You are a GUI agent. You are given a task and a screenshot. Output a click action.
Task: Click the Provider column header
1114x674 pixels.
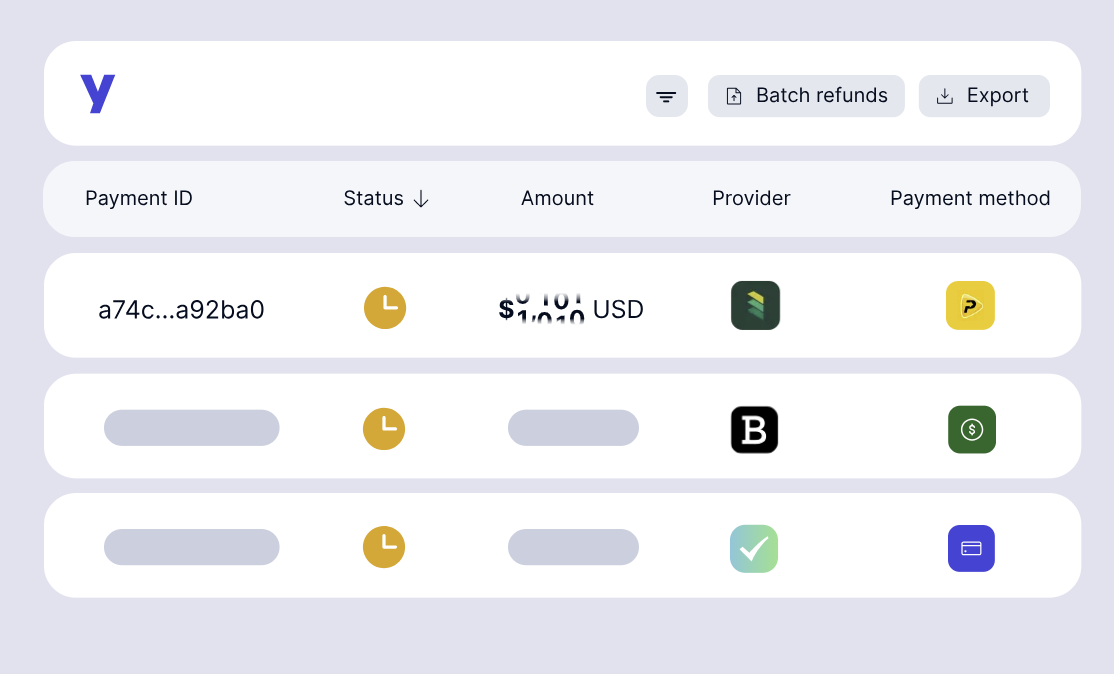751,199
